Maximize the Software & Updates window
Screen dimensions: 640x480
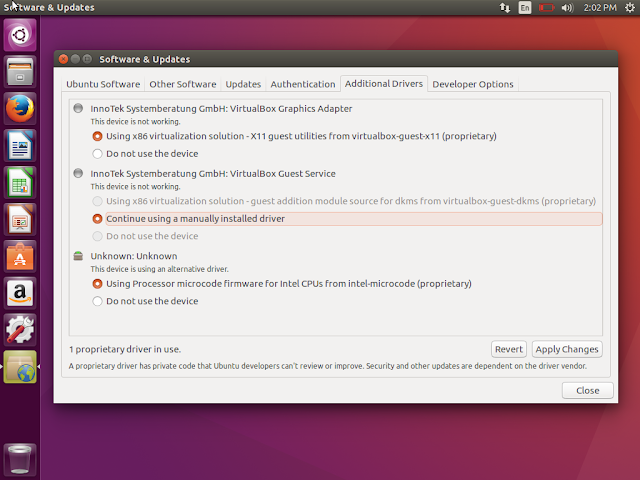click(x=87, y=59)
